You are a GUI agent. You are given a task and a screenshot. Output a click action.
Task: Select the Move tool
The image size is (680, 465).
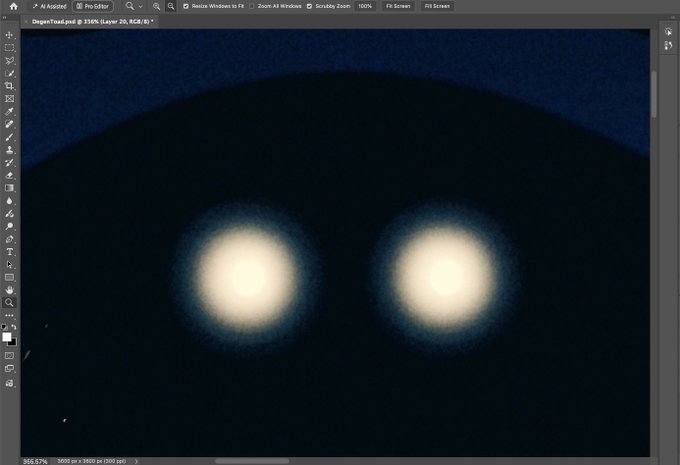(x=9, y=35)
